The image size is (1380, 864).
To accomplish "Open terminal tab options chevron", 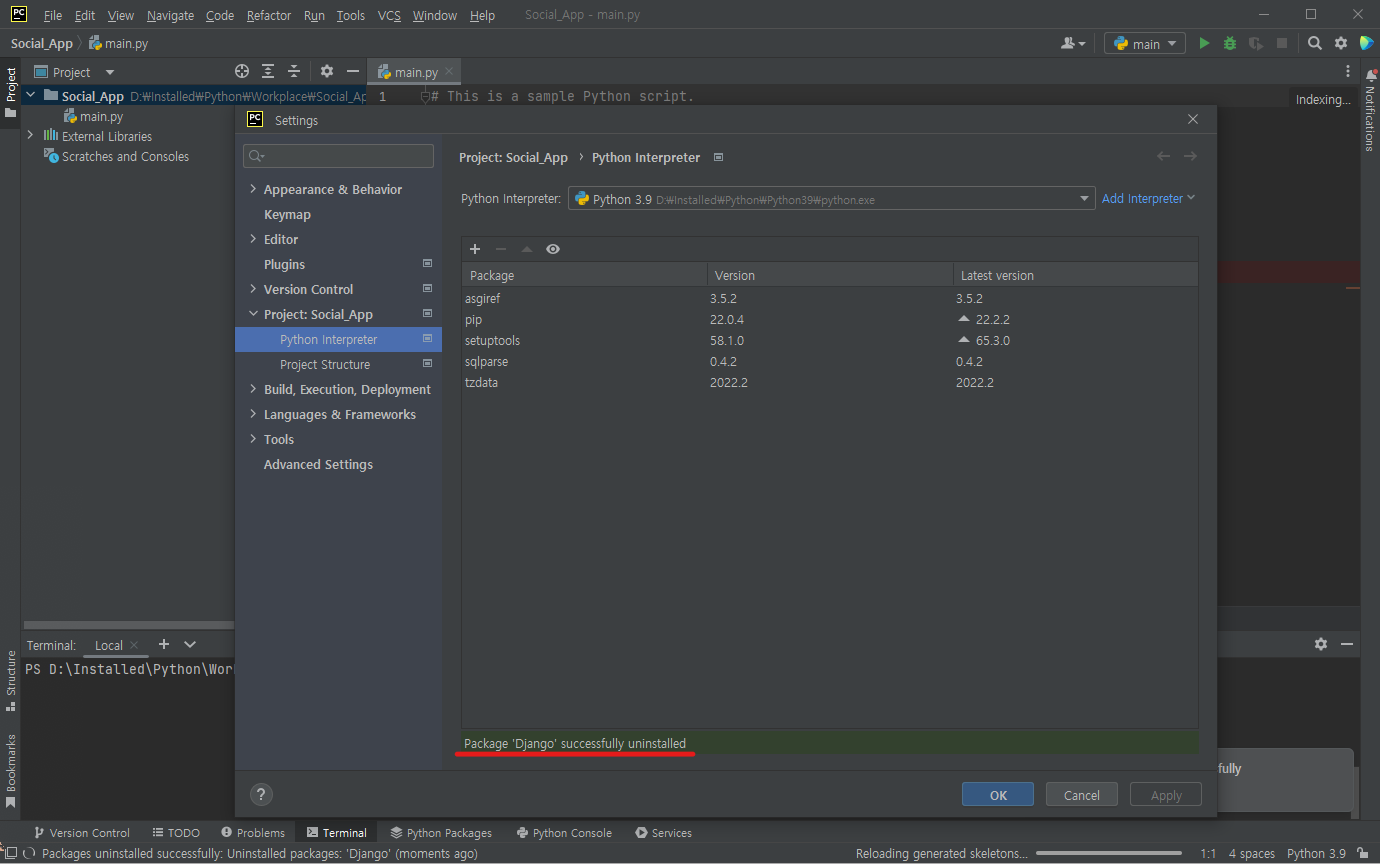I will pos(190,644).
